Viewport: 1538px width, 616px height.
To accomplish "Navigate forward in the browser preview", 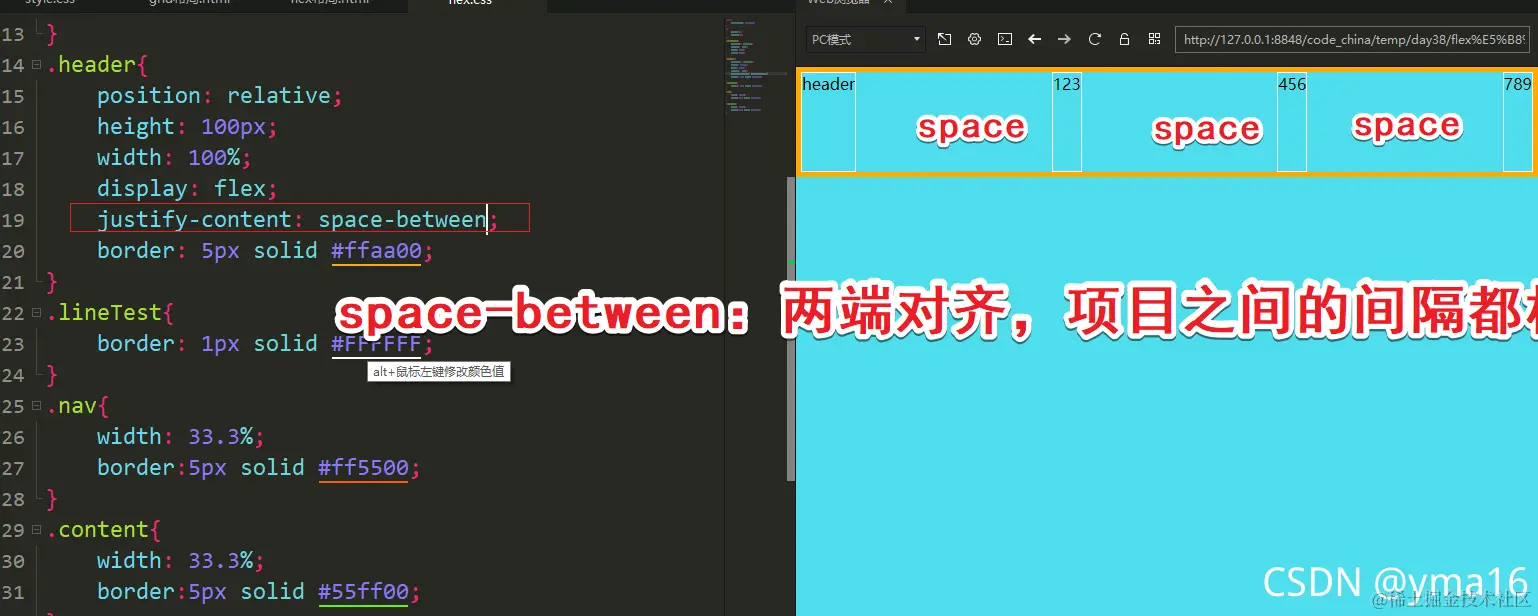I will pyautogui.click(x=1064, y=39).
